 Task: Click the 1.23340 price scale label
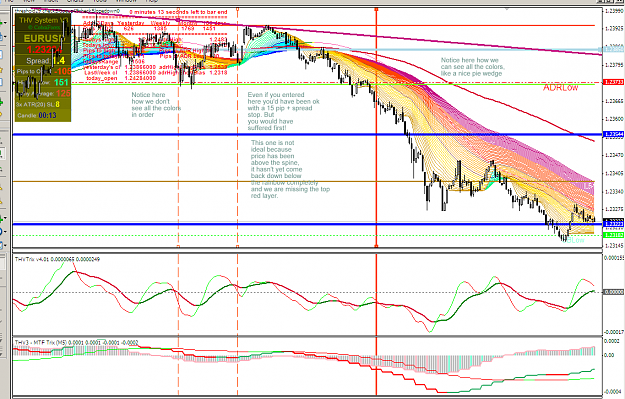coord(614,192)
